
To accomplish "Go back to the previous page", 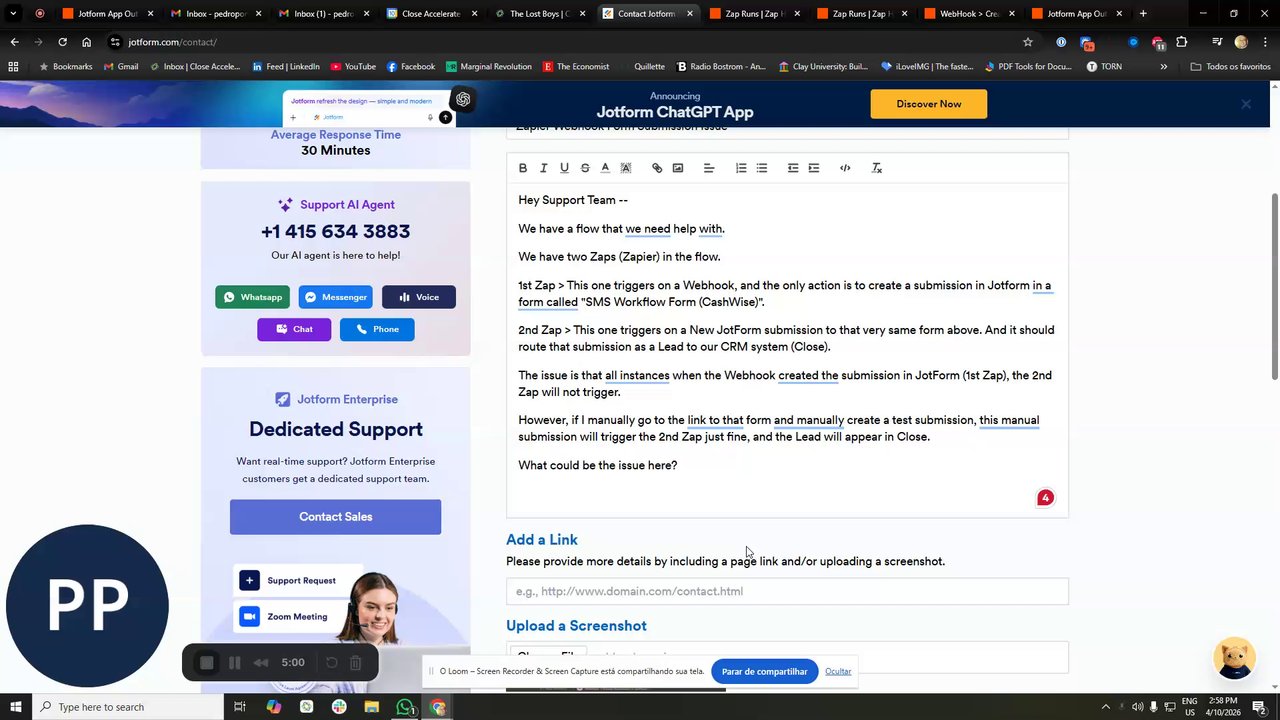I will point(14,42).
